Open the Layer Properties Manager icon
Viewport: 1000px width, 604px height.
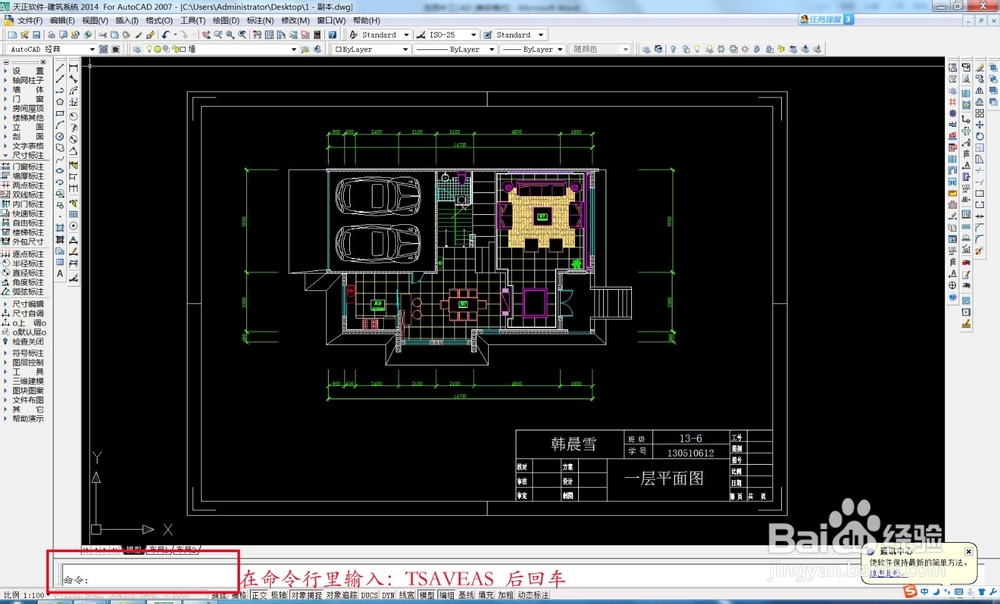pyautogui.click(x=137, y=49)
